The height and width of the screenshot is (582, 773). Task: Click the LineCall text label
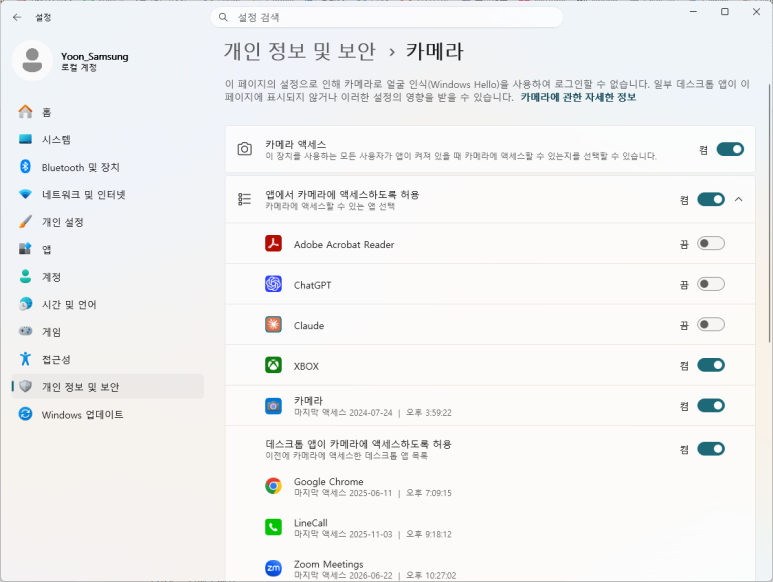coord(311,522)
